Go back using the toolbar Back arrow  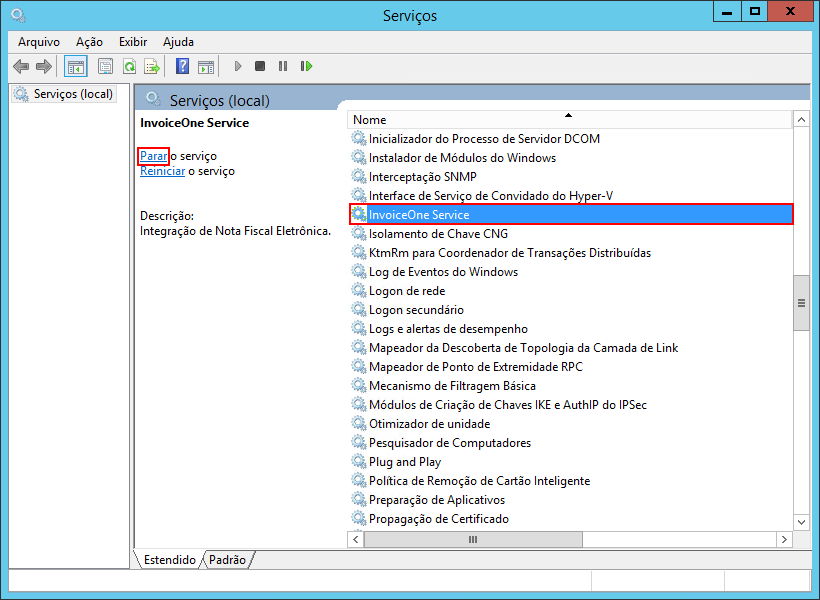21,66
